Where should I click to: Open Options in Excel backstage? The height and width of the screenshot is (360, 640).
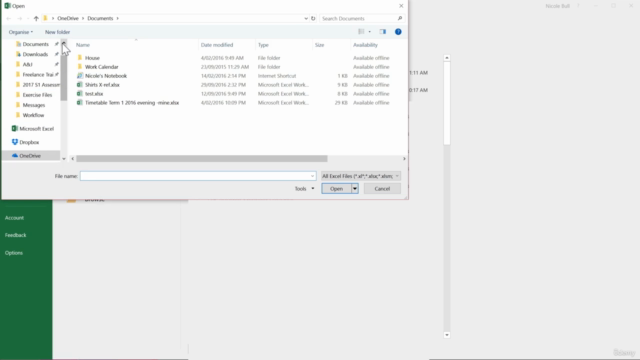tap(14, 253)
